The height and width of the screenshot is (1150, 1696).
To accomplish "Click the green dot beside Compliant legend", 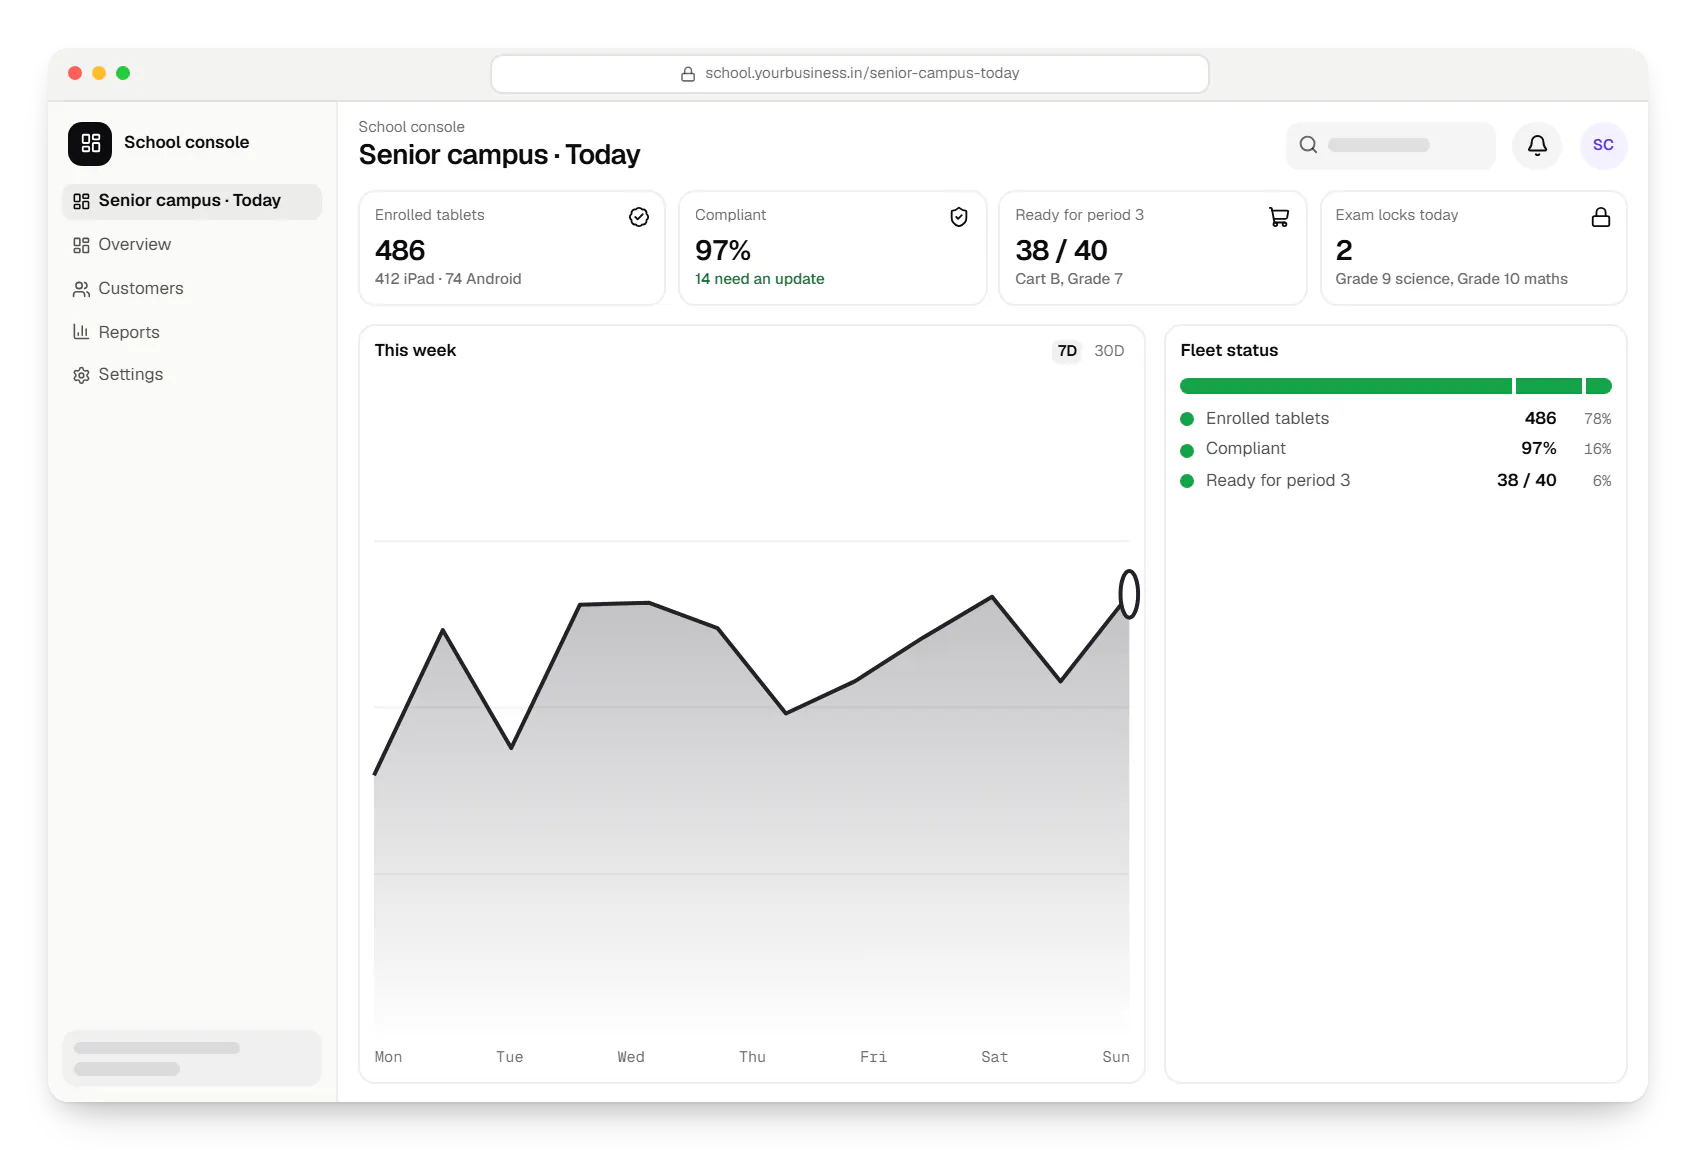I will [x=1187, y=450].
